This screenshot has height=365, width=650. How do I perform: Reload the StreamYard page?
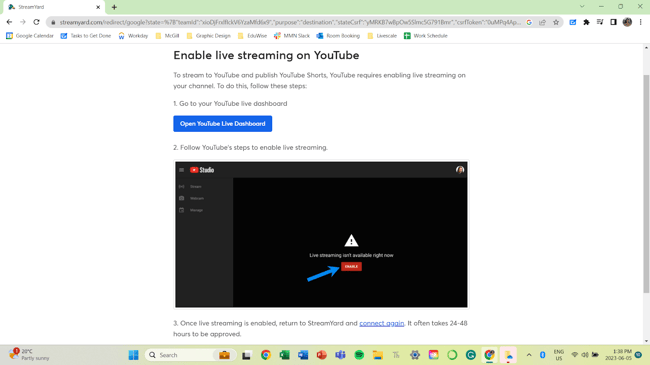[36, 22]
